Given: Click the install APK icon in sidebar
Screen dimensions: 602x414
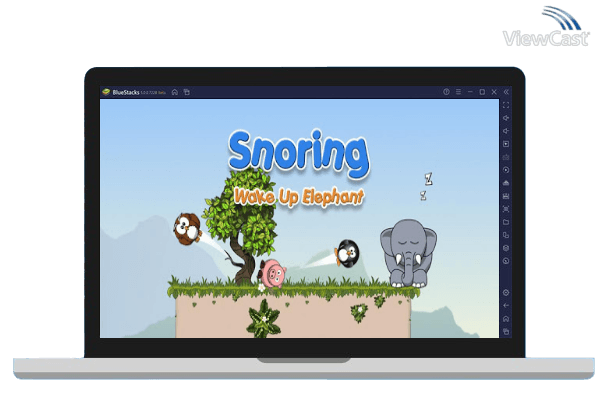Looking at the screenshot, I should [x=506, y=183].
